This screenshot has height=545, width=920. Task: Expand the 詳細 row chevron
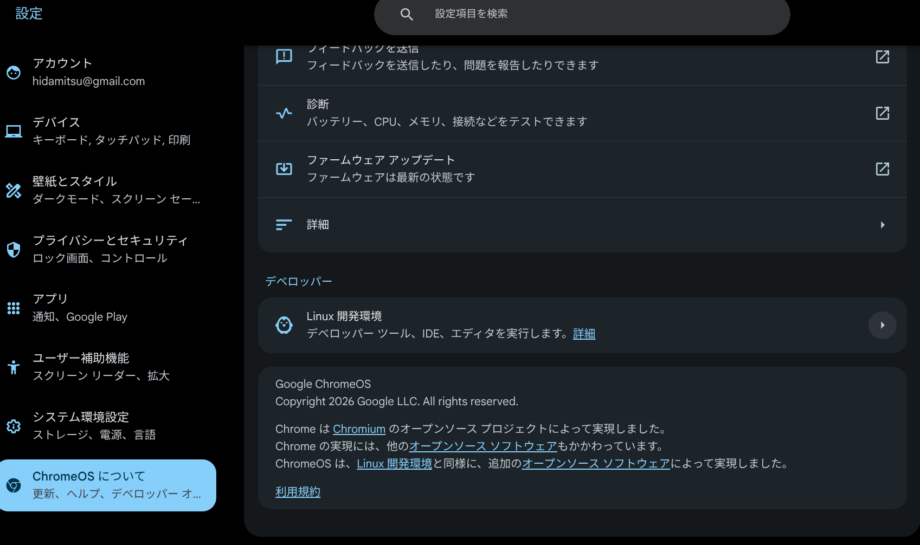(x=882, y=225)
